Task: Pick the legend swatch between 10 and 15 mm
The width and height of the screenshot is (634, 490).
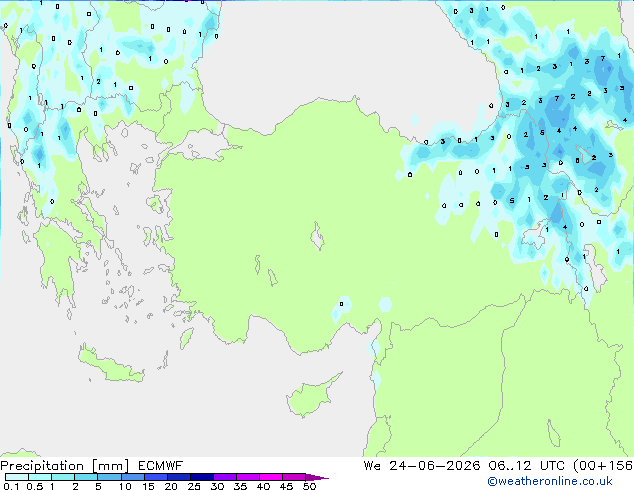Action: click(133, 477)
